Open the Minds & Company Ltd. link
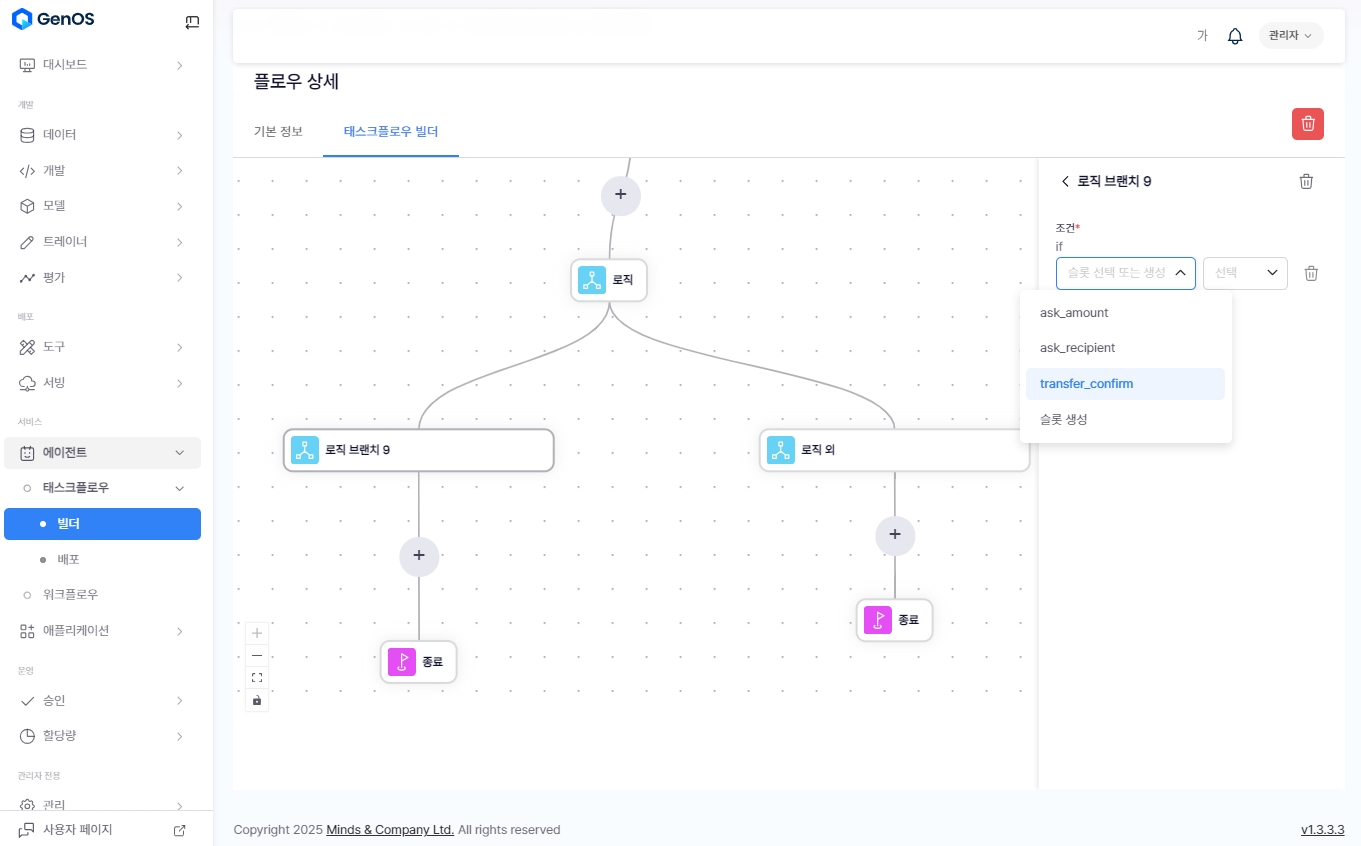The width and height of the screenshot is (1361, 846). [390, 830]
